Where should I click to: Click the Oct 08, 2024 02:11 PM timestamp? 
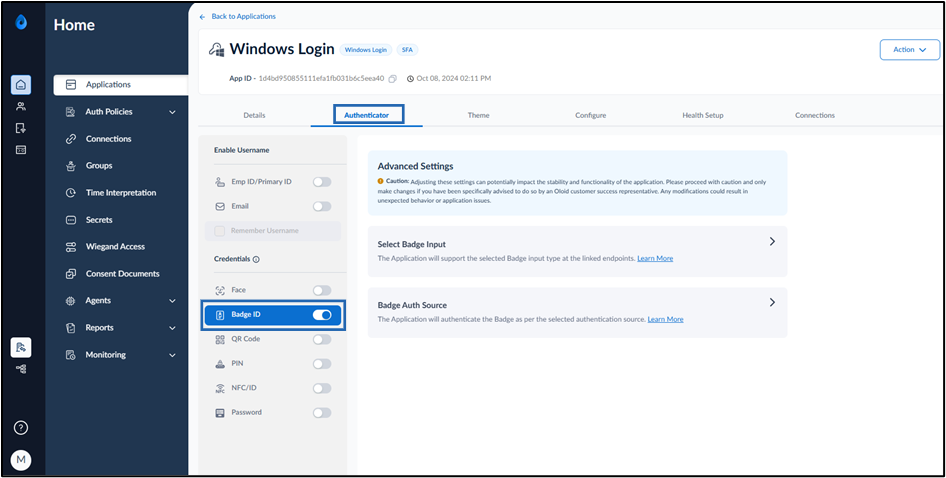[x=454, y=79]
